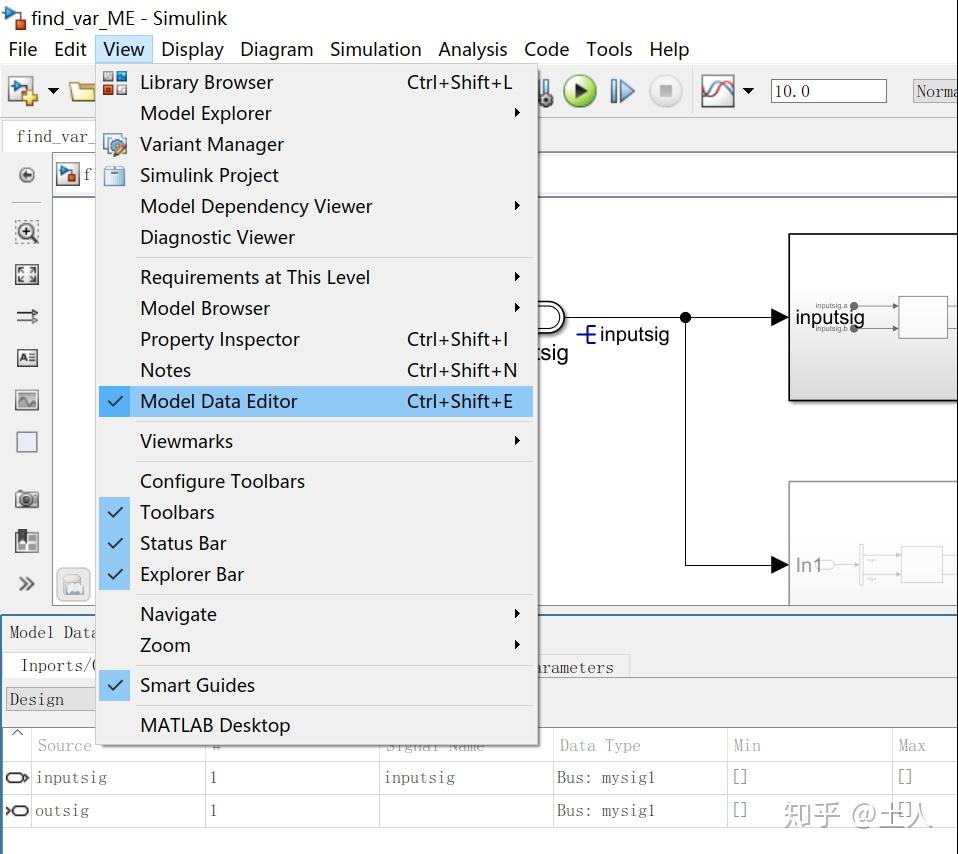The image size is (958, 854).
Task: Open the New Model dropdown arrow
Action: coord(53,92)
